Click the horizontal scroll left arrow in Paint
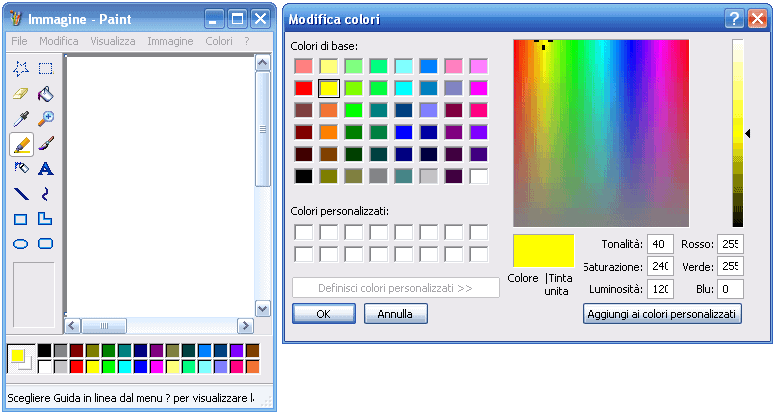Screen dimensions: 774x413 (x=73, y=326)
